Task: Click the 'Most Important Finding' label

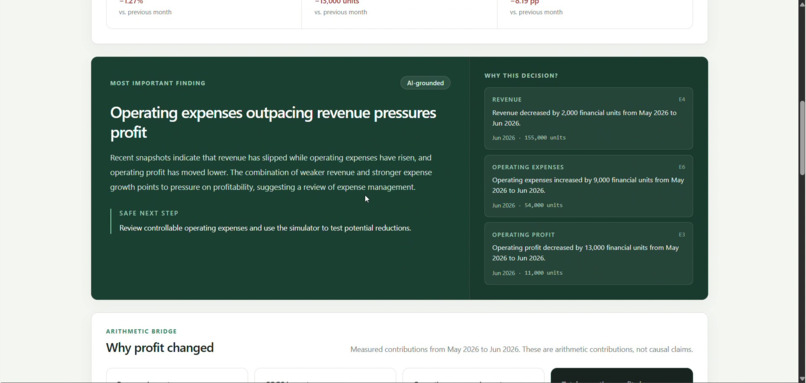Action: pyautogui.click(x=158, y=83)
